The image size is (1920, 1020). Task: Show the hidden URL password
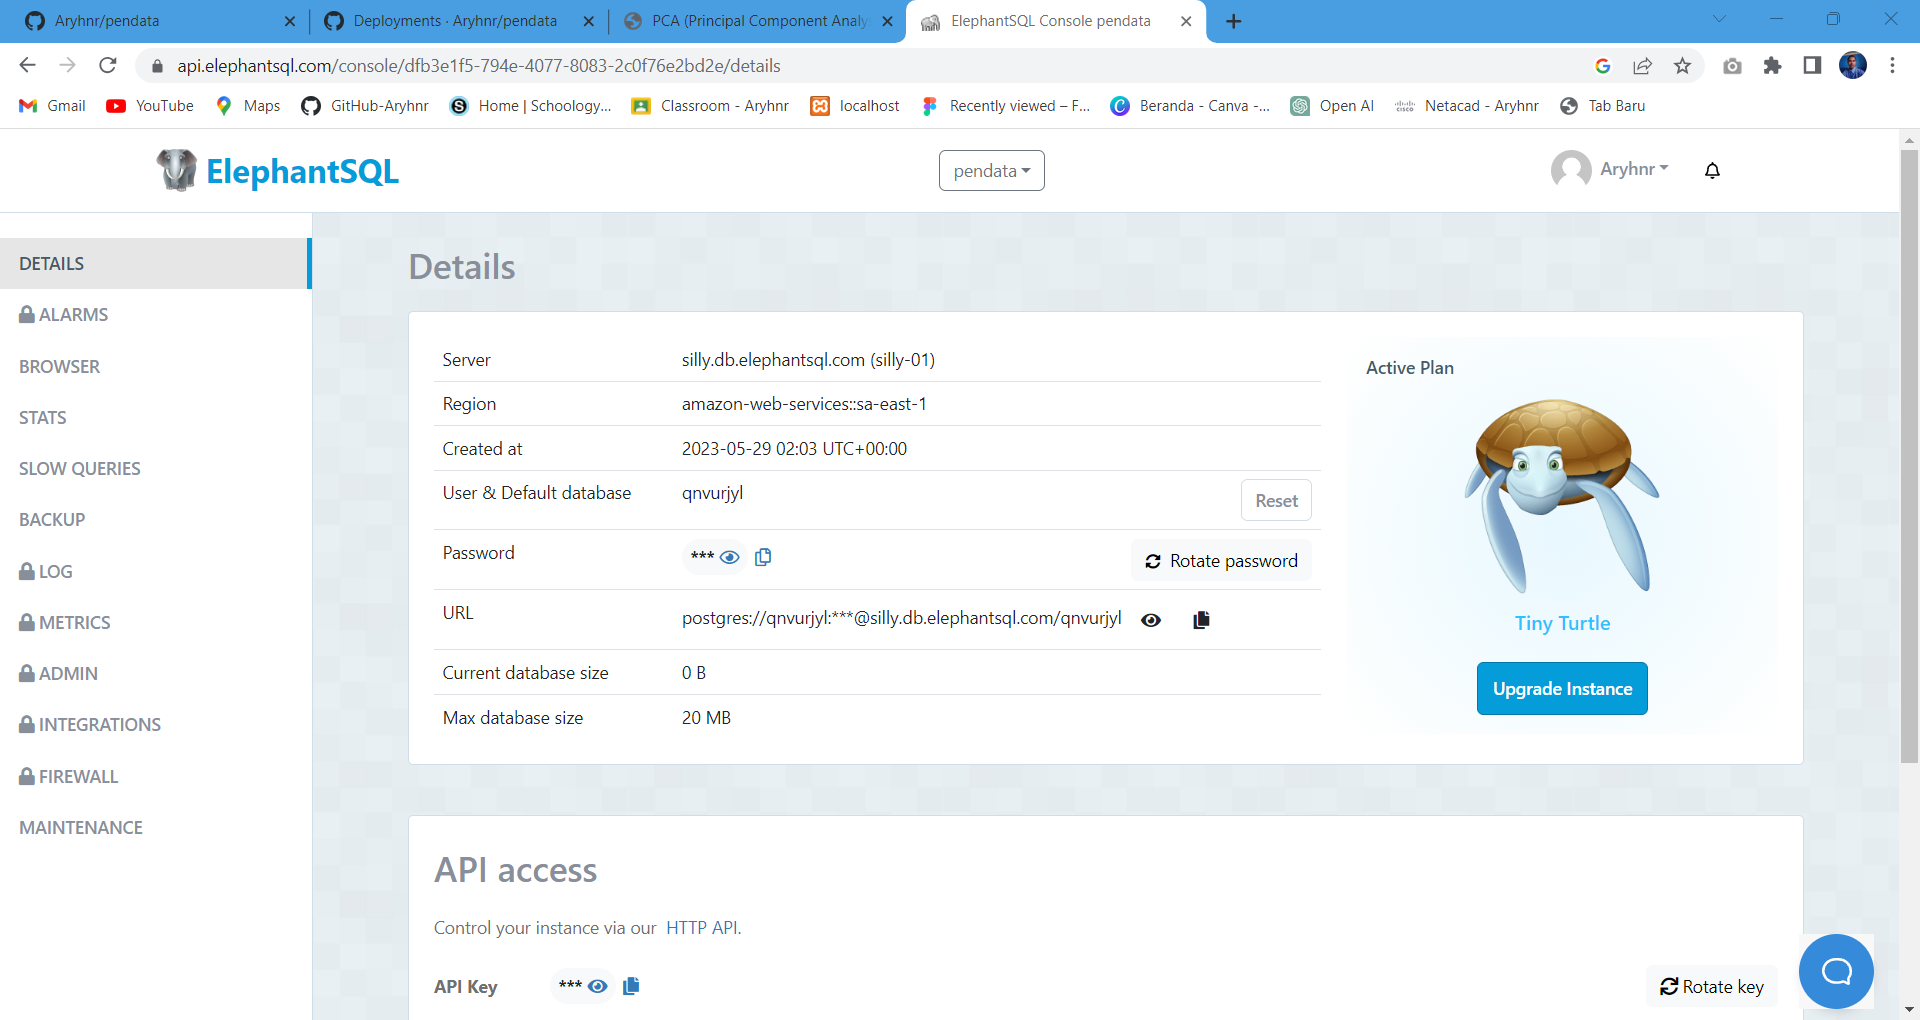click(1151, 620)
